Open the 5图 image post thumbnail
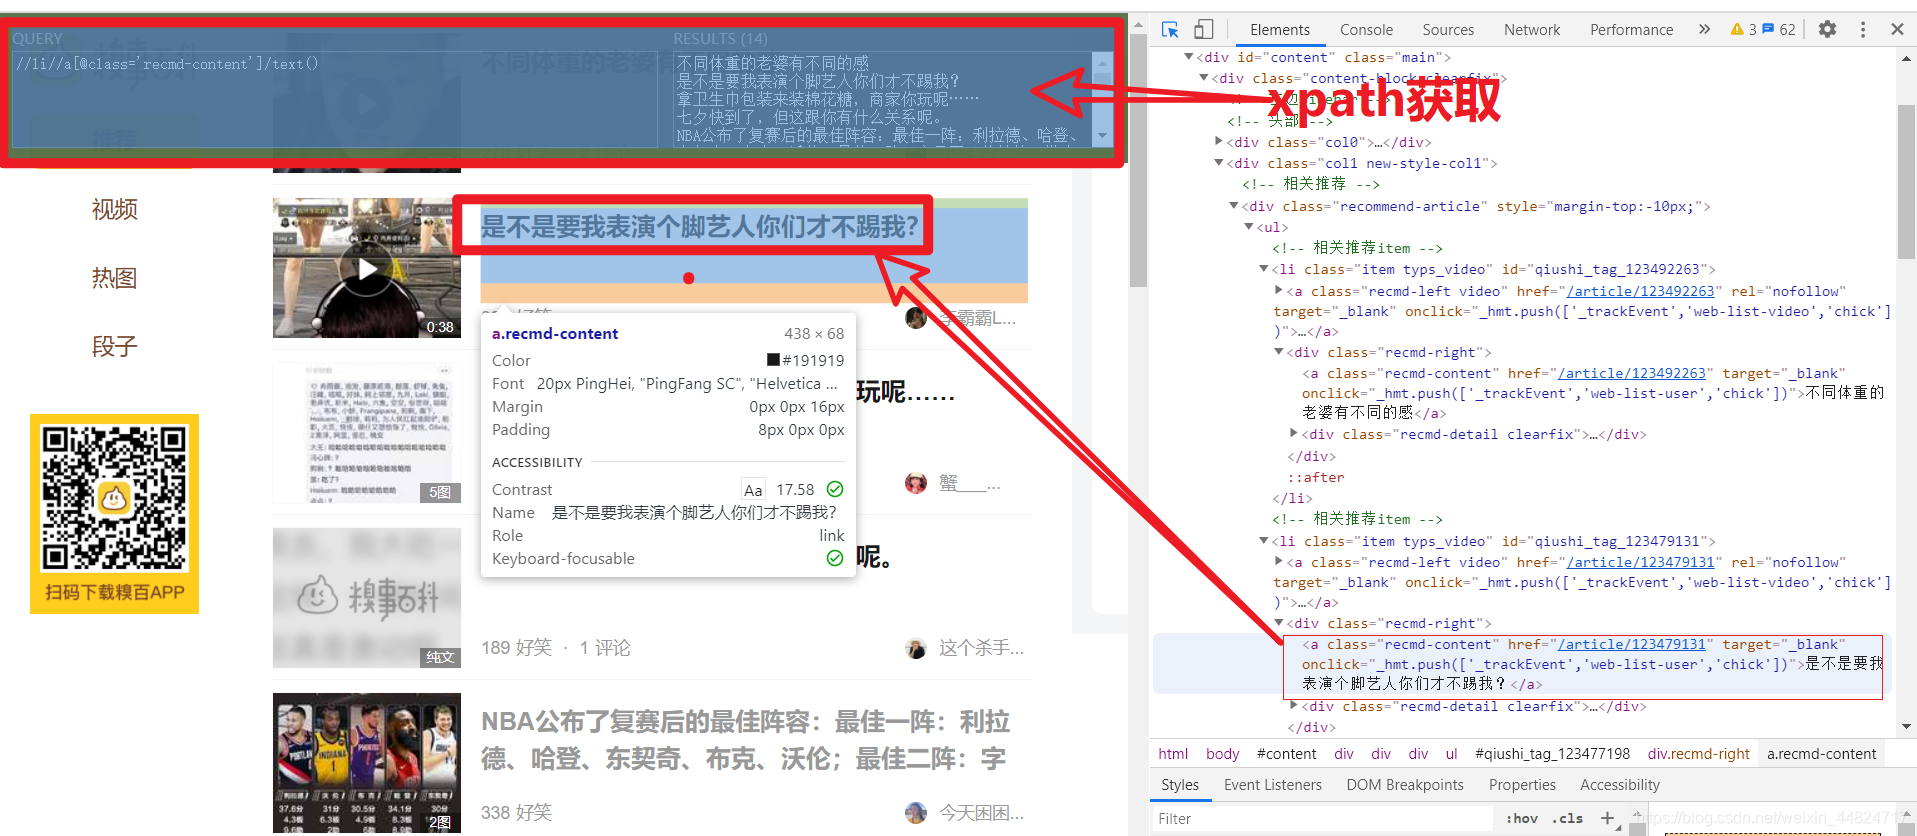 pos(367,433)
